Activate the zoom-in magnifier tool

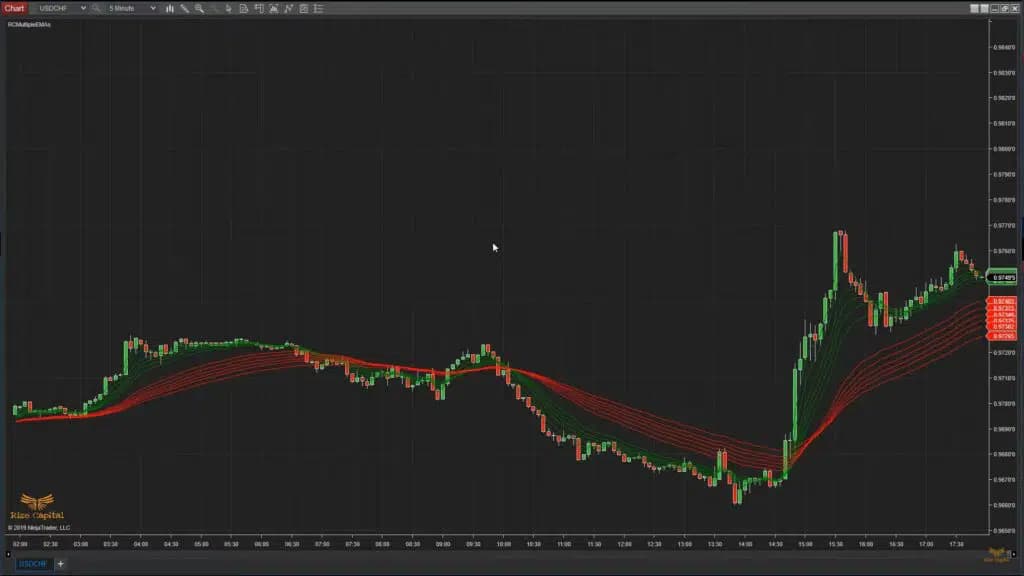point(199,8)
